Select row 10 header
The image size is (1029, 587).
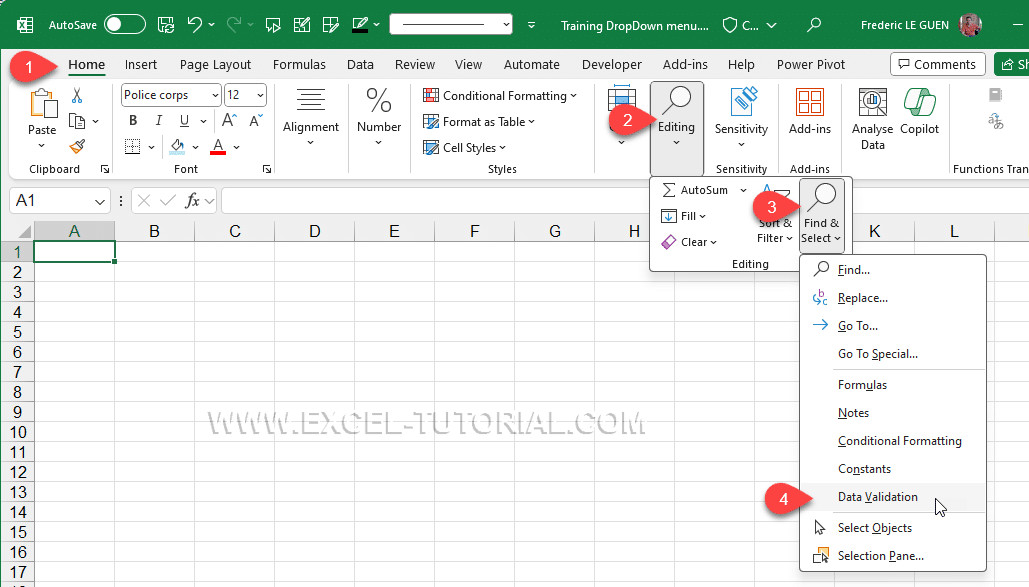pos(18,433)
